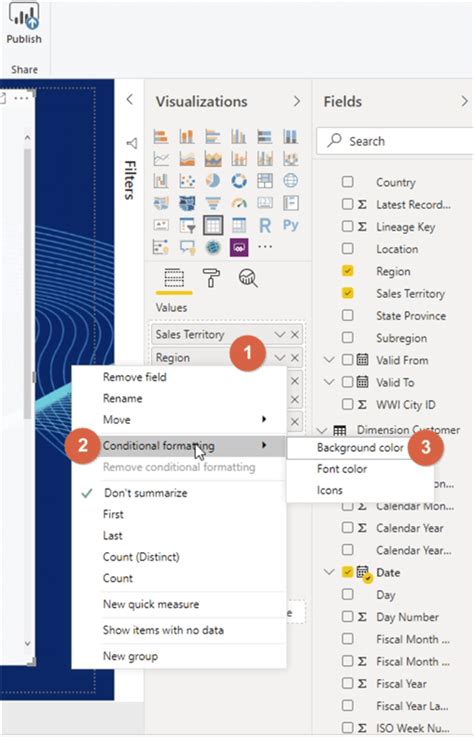Collapse the Date hierarchy chevron
The image size is (474, 737).
click(329, 572)
